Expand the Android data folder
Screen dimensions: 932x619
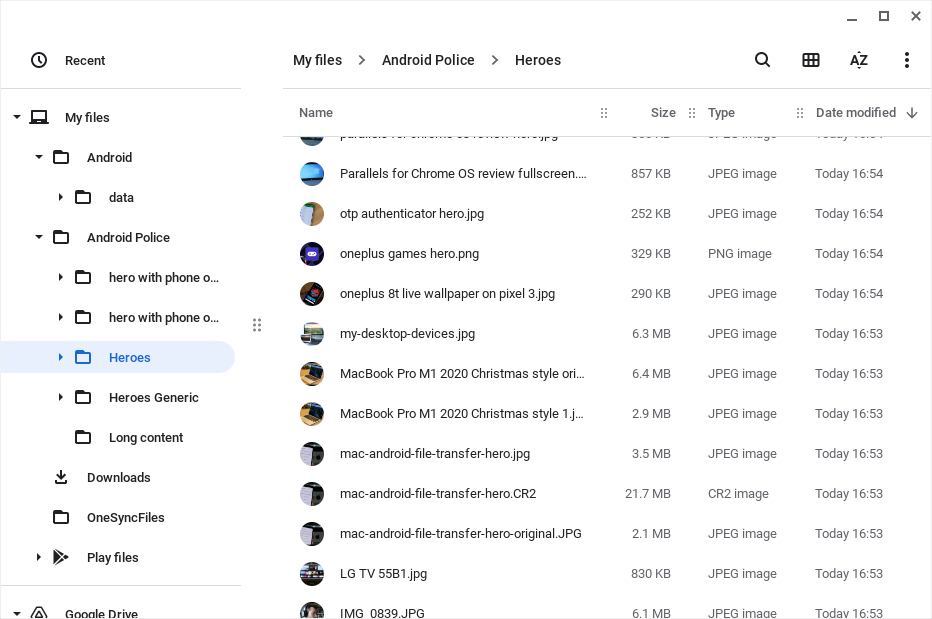[x=61, y=197]
